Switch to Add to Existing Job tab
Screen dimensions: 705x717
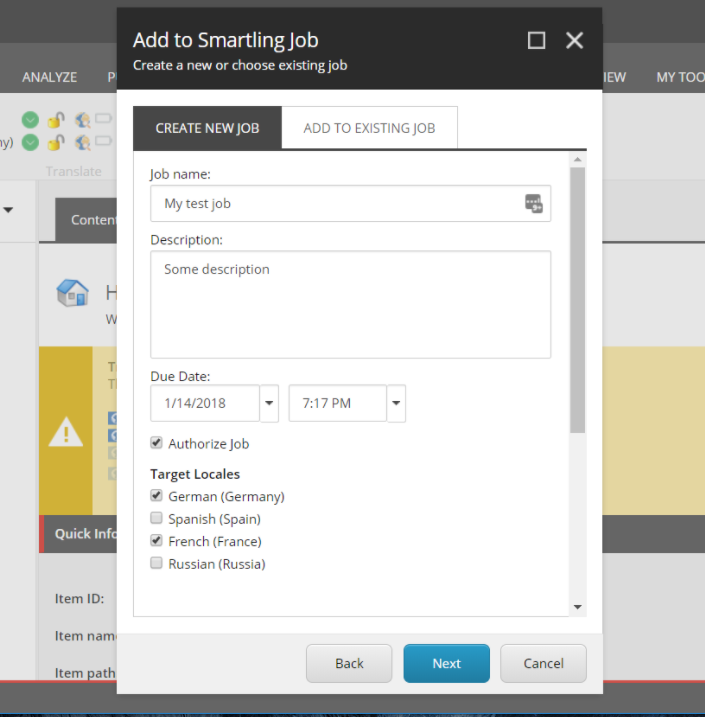[x=369, y=128]
